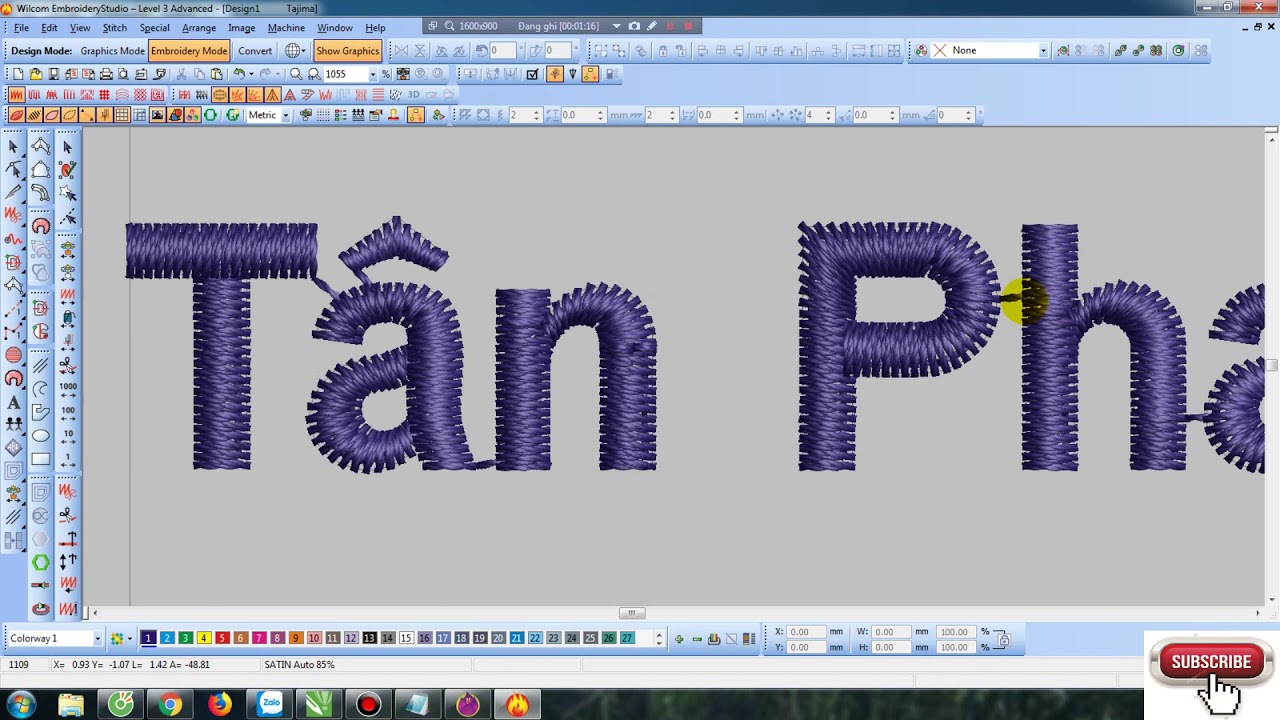
Task: Click the Cut scissors icon
Action: point(181,74)
